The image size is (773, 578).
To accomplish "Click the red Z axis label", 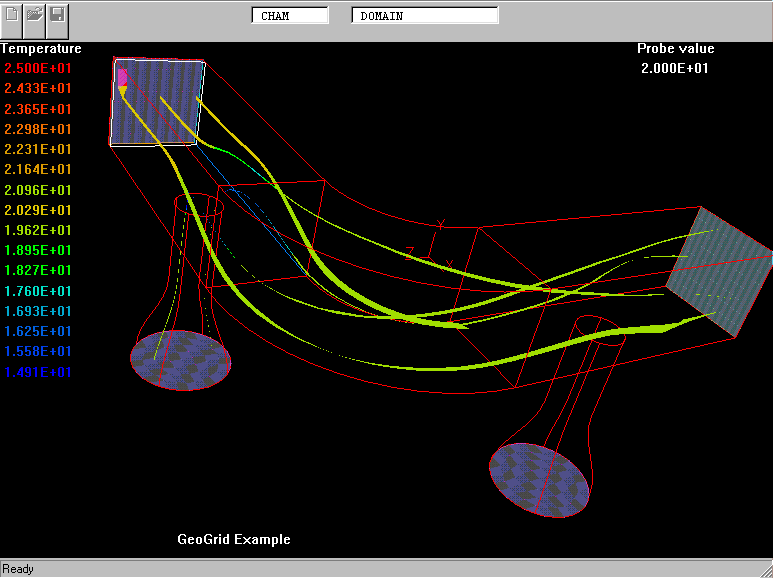I will [409, 251].
